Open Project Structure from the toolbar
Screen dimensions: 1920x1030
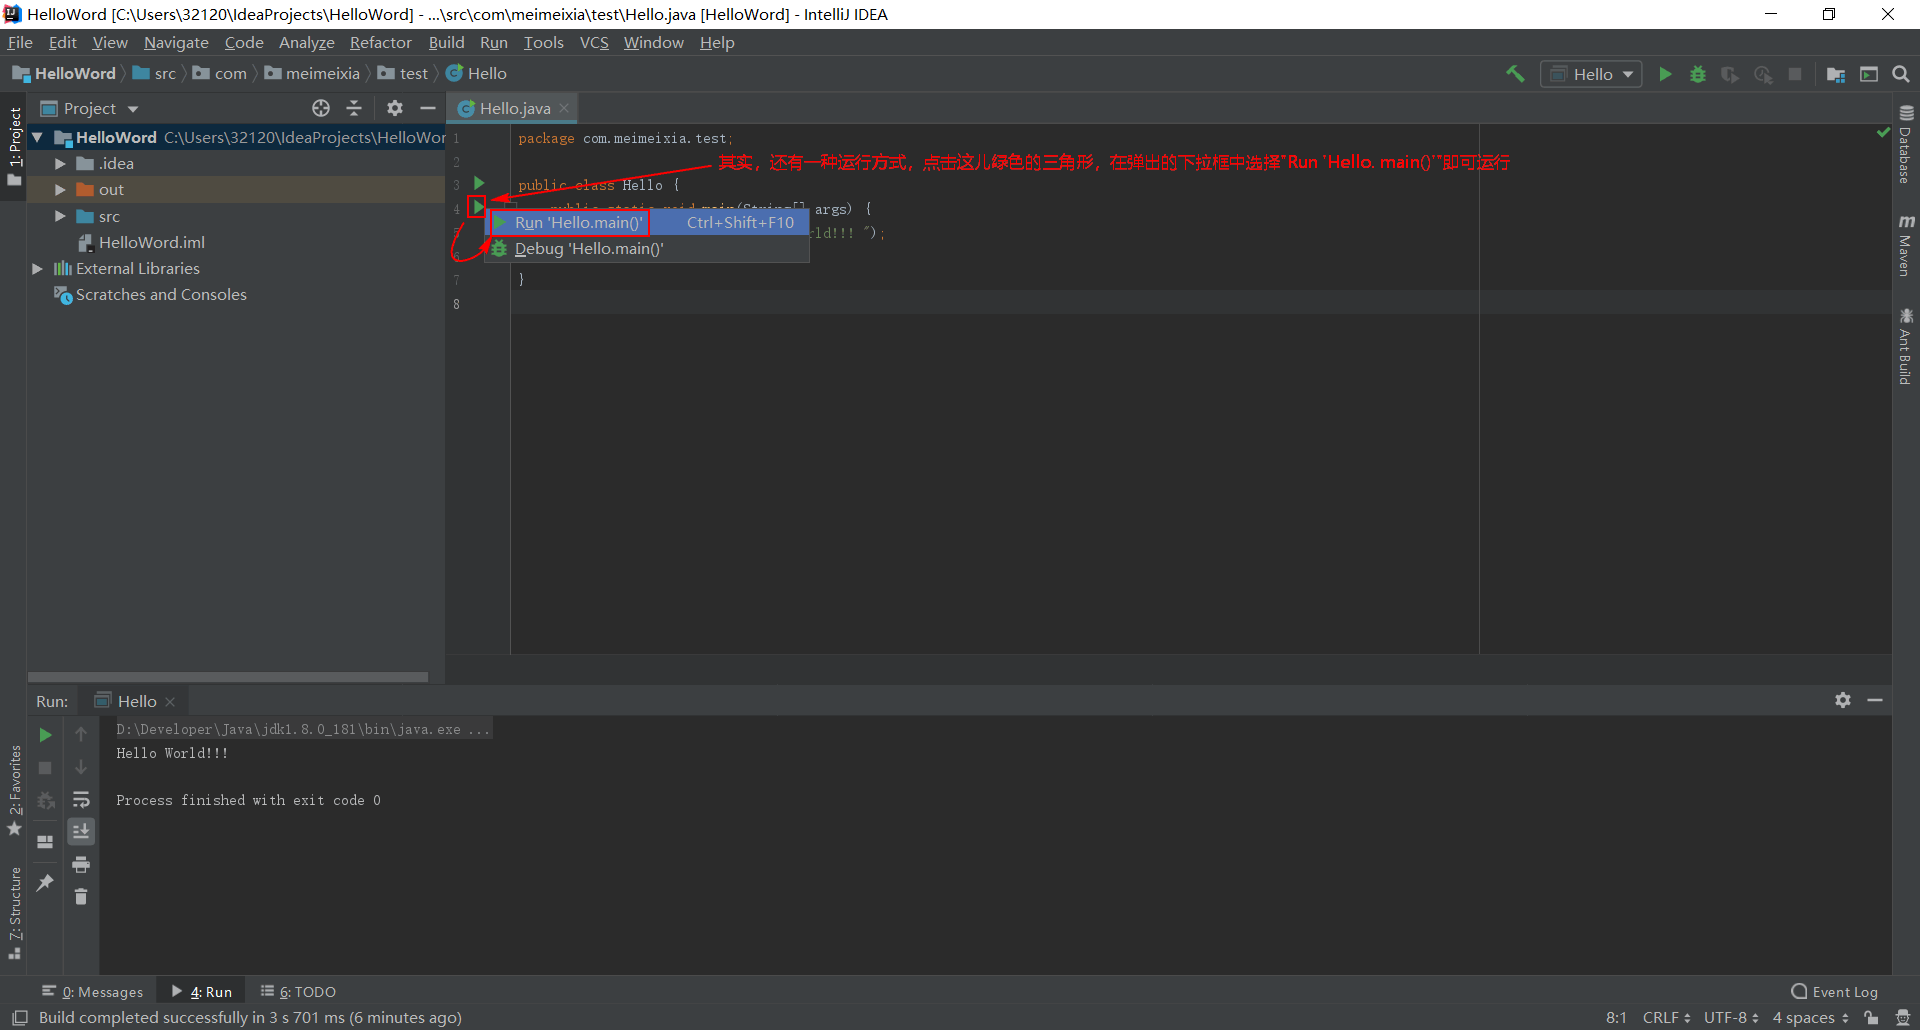point(1836,74)
